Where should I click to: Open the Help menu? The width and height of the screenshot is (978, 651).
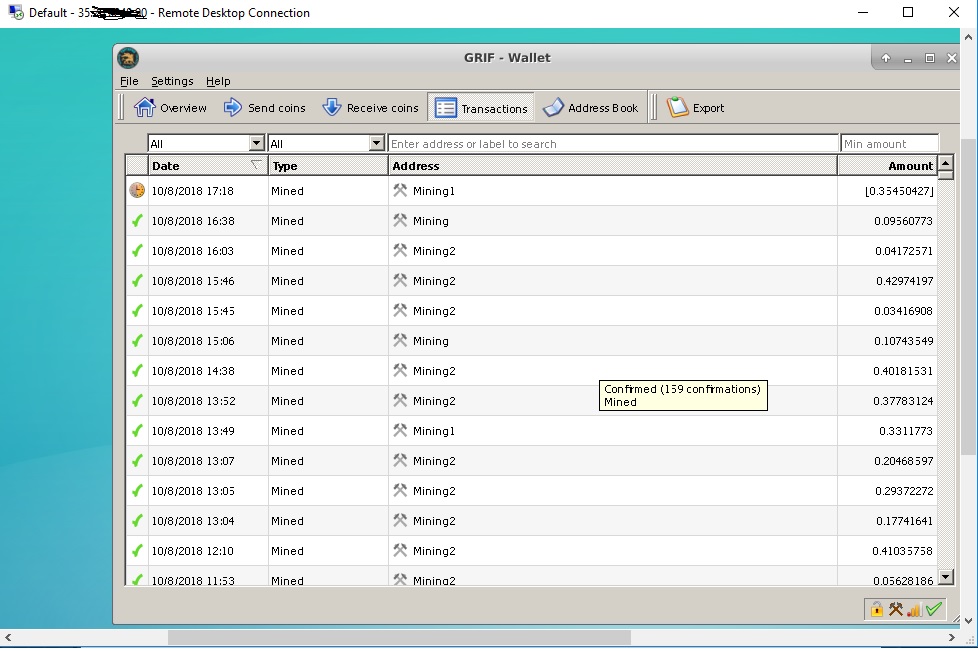coord(218,81)
